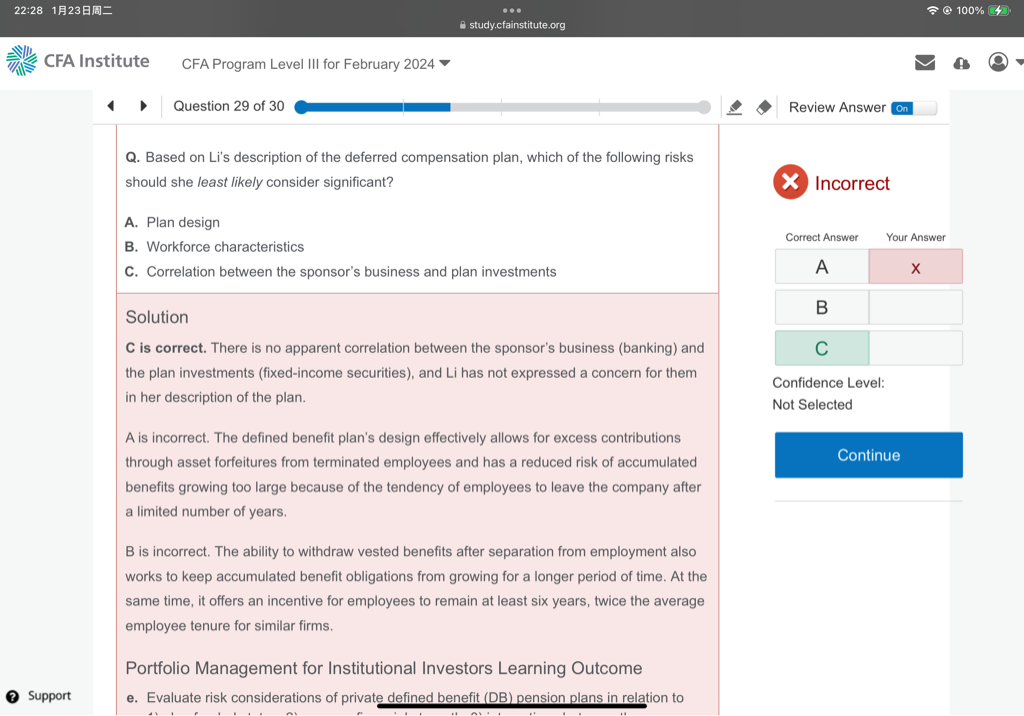1024x716 pixels.
Task: Toggle Review Answer switch off
Action: coord(913,108)
